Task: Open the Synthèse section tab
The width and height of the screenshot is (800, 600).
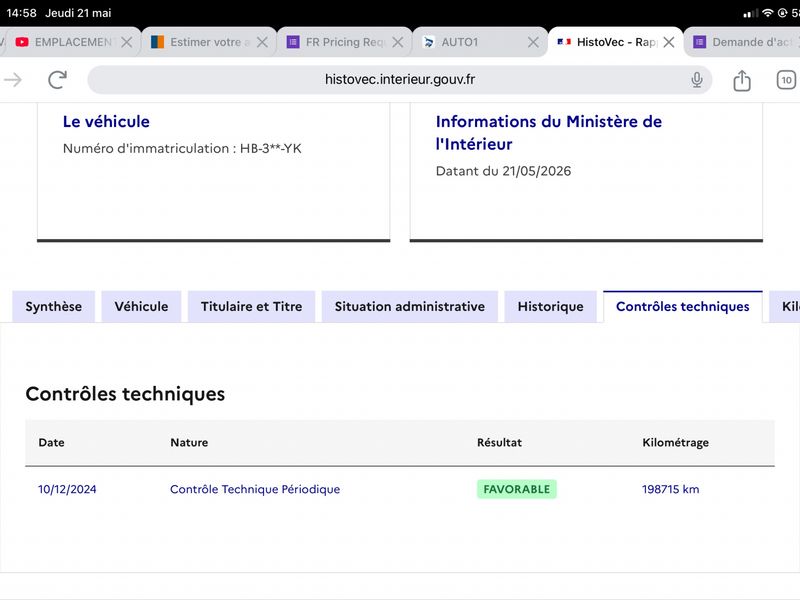Action: [x=54, y=307]
